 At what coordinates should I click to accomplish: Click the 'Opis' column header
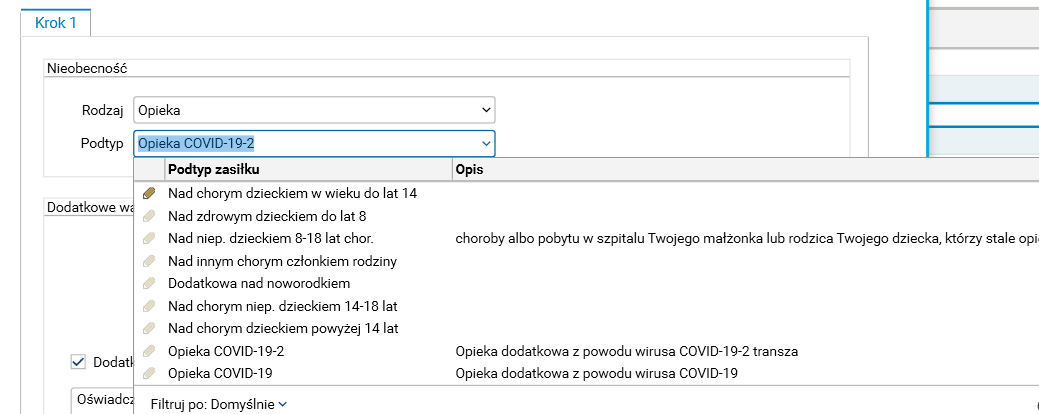point(471,169)
